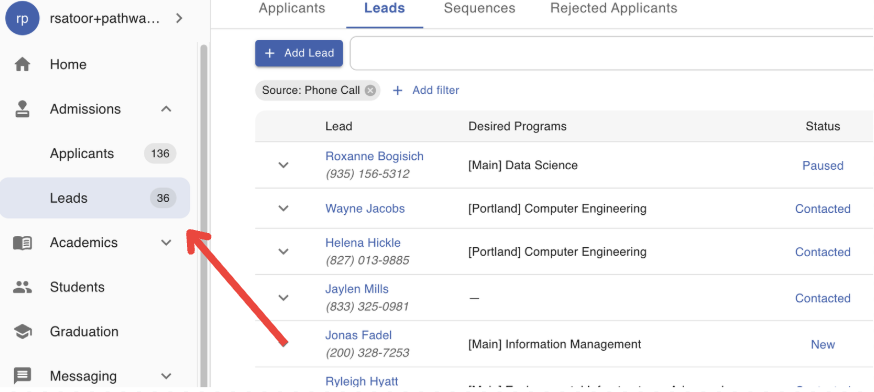This screenshot has height=392, width=874.
Task: Click the Lead column header
Action: (x=339, y=126)
